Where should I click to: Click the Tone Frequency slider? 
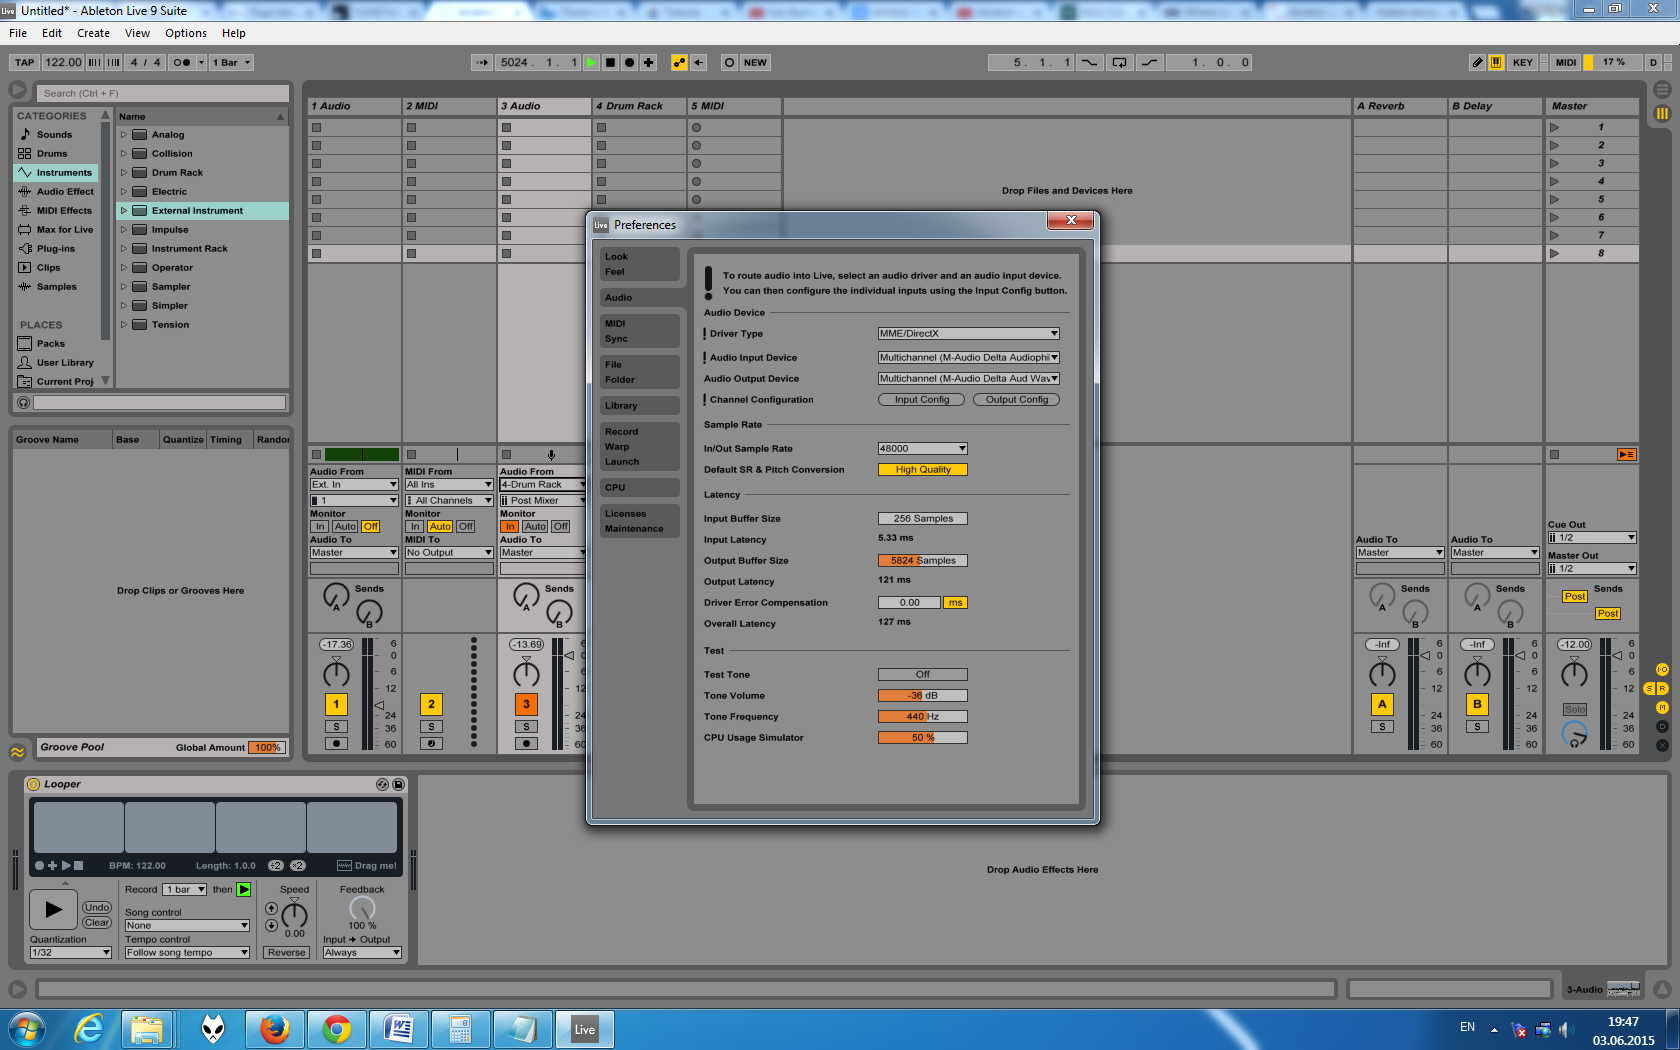pyautogui.click(x=923, y=717)
